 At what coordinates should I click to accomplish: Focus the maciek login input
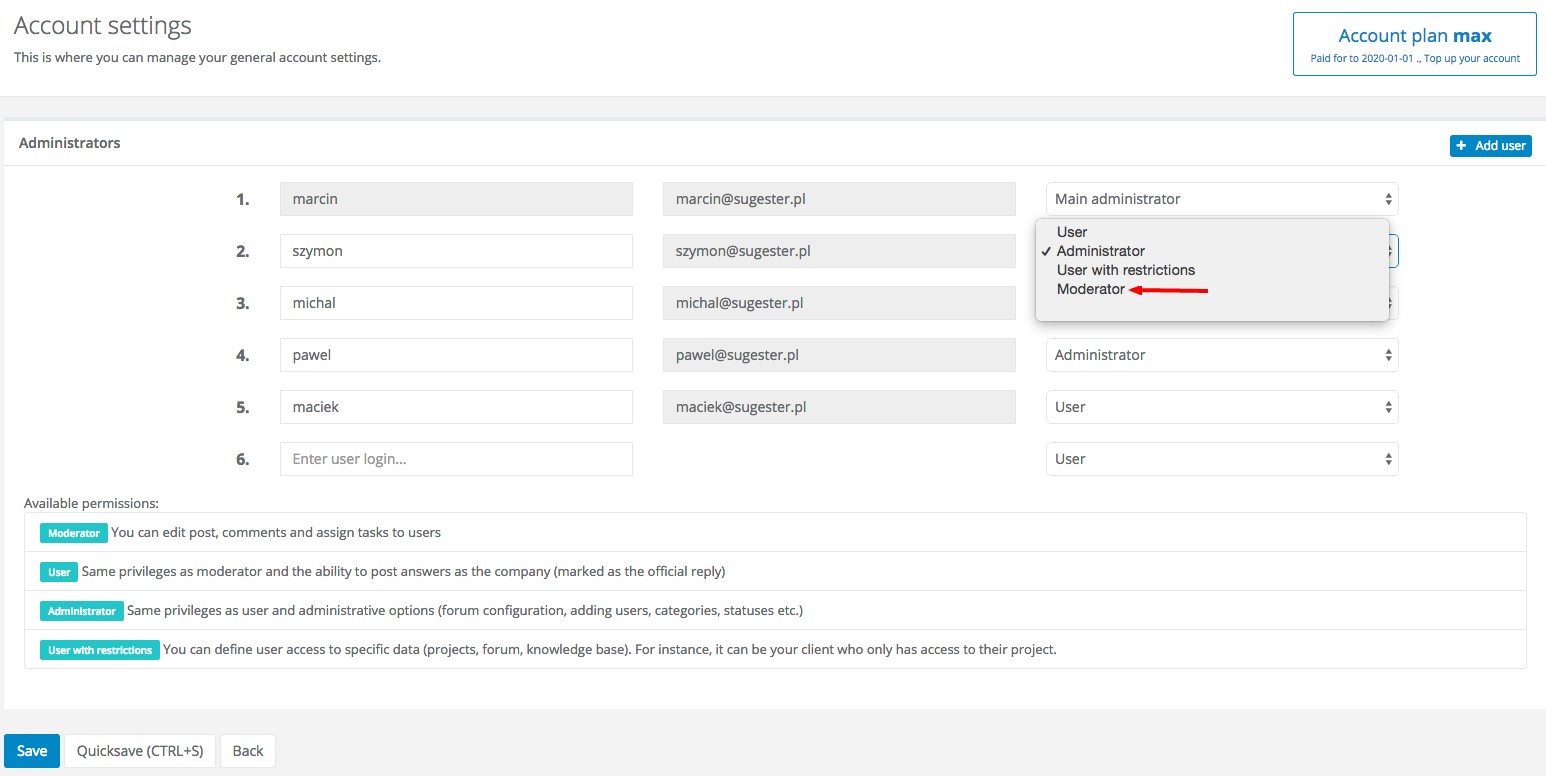[456, 407]
